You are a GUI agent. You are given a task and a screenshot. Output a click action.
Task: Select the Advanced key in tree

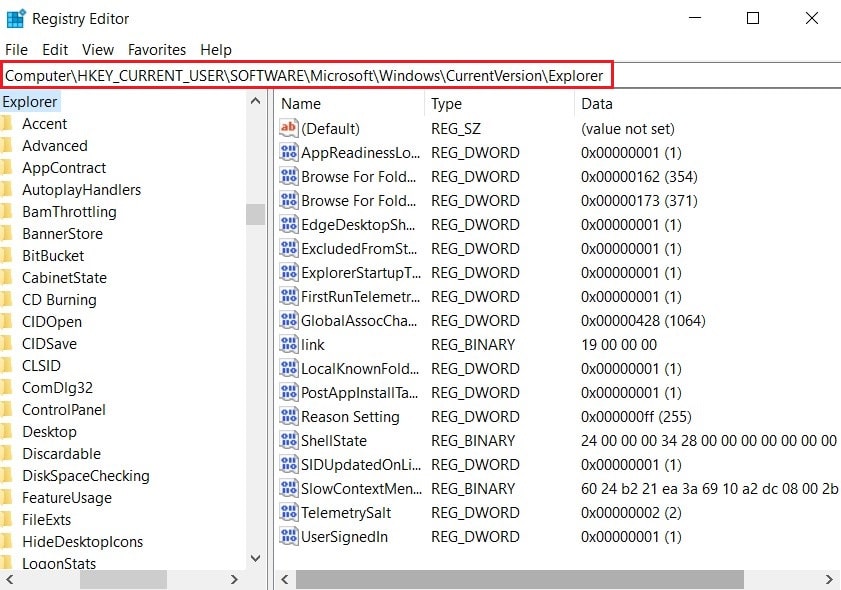54,146
